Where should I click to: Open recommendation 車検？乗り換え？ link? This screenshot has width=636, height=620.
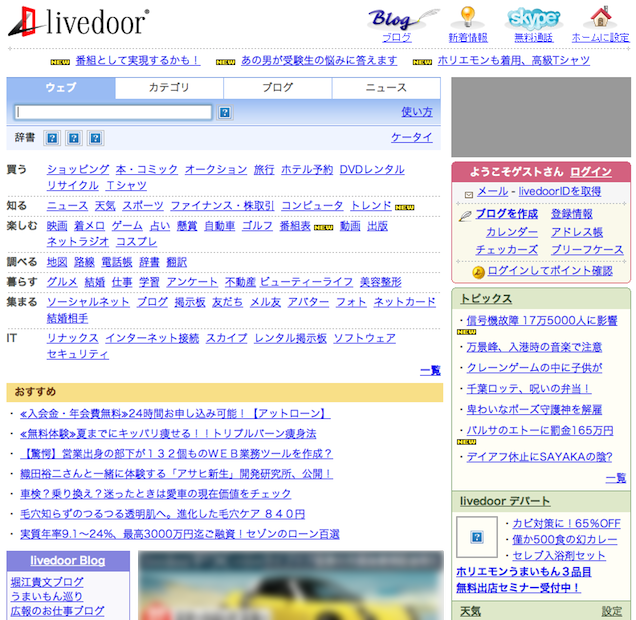point(156,493)
